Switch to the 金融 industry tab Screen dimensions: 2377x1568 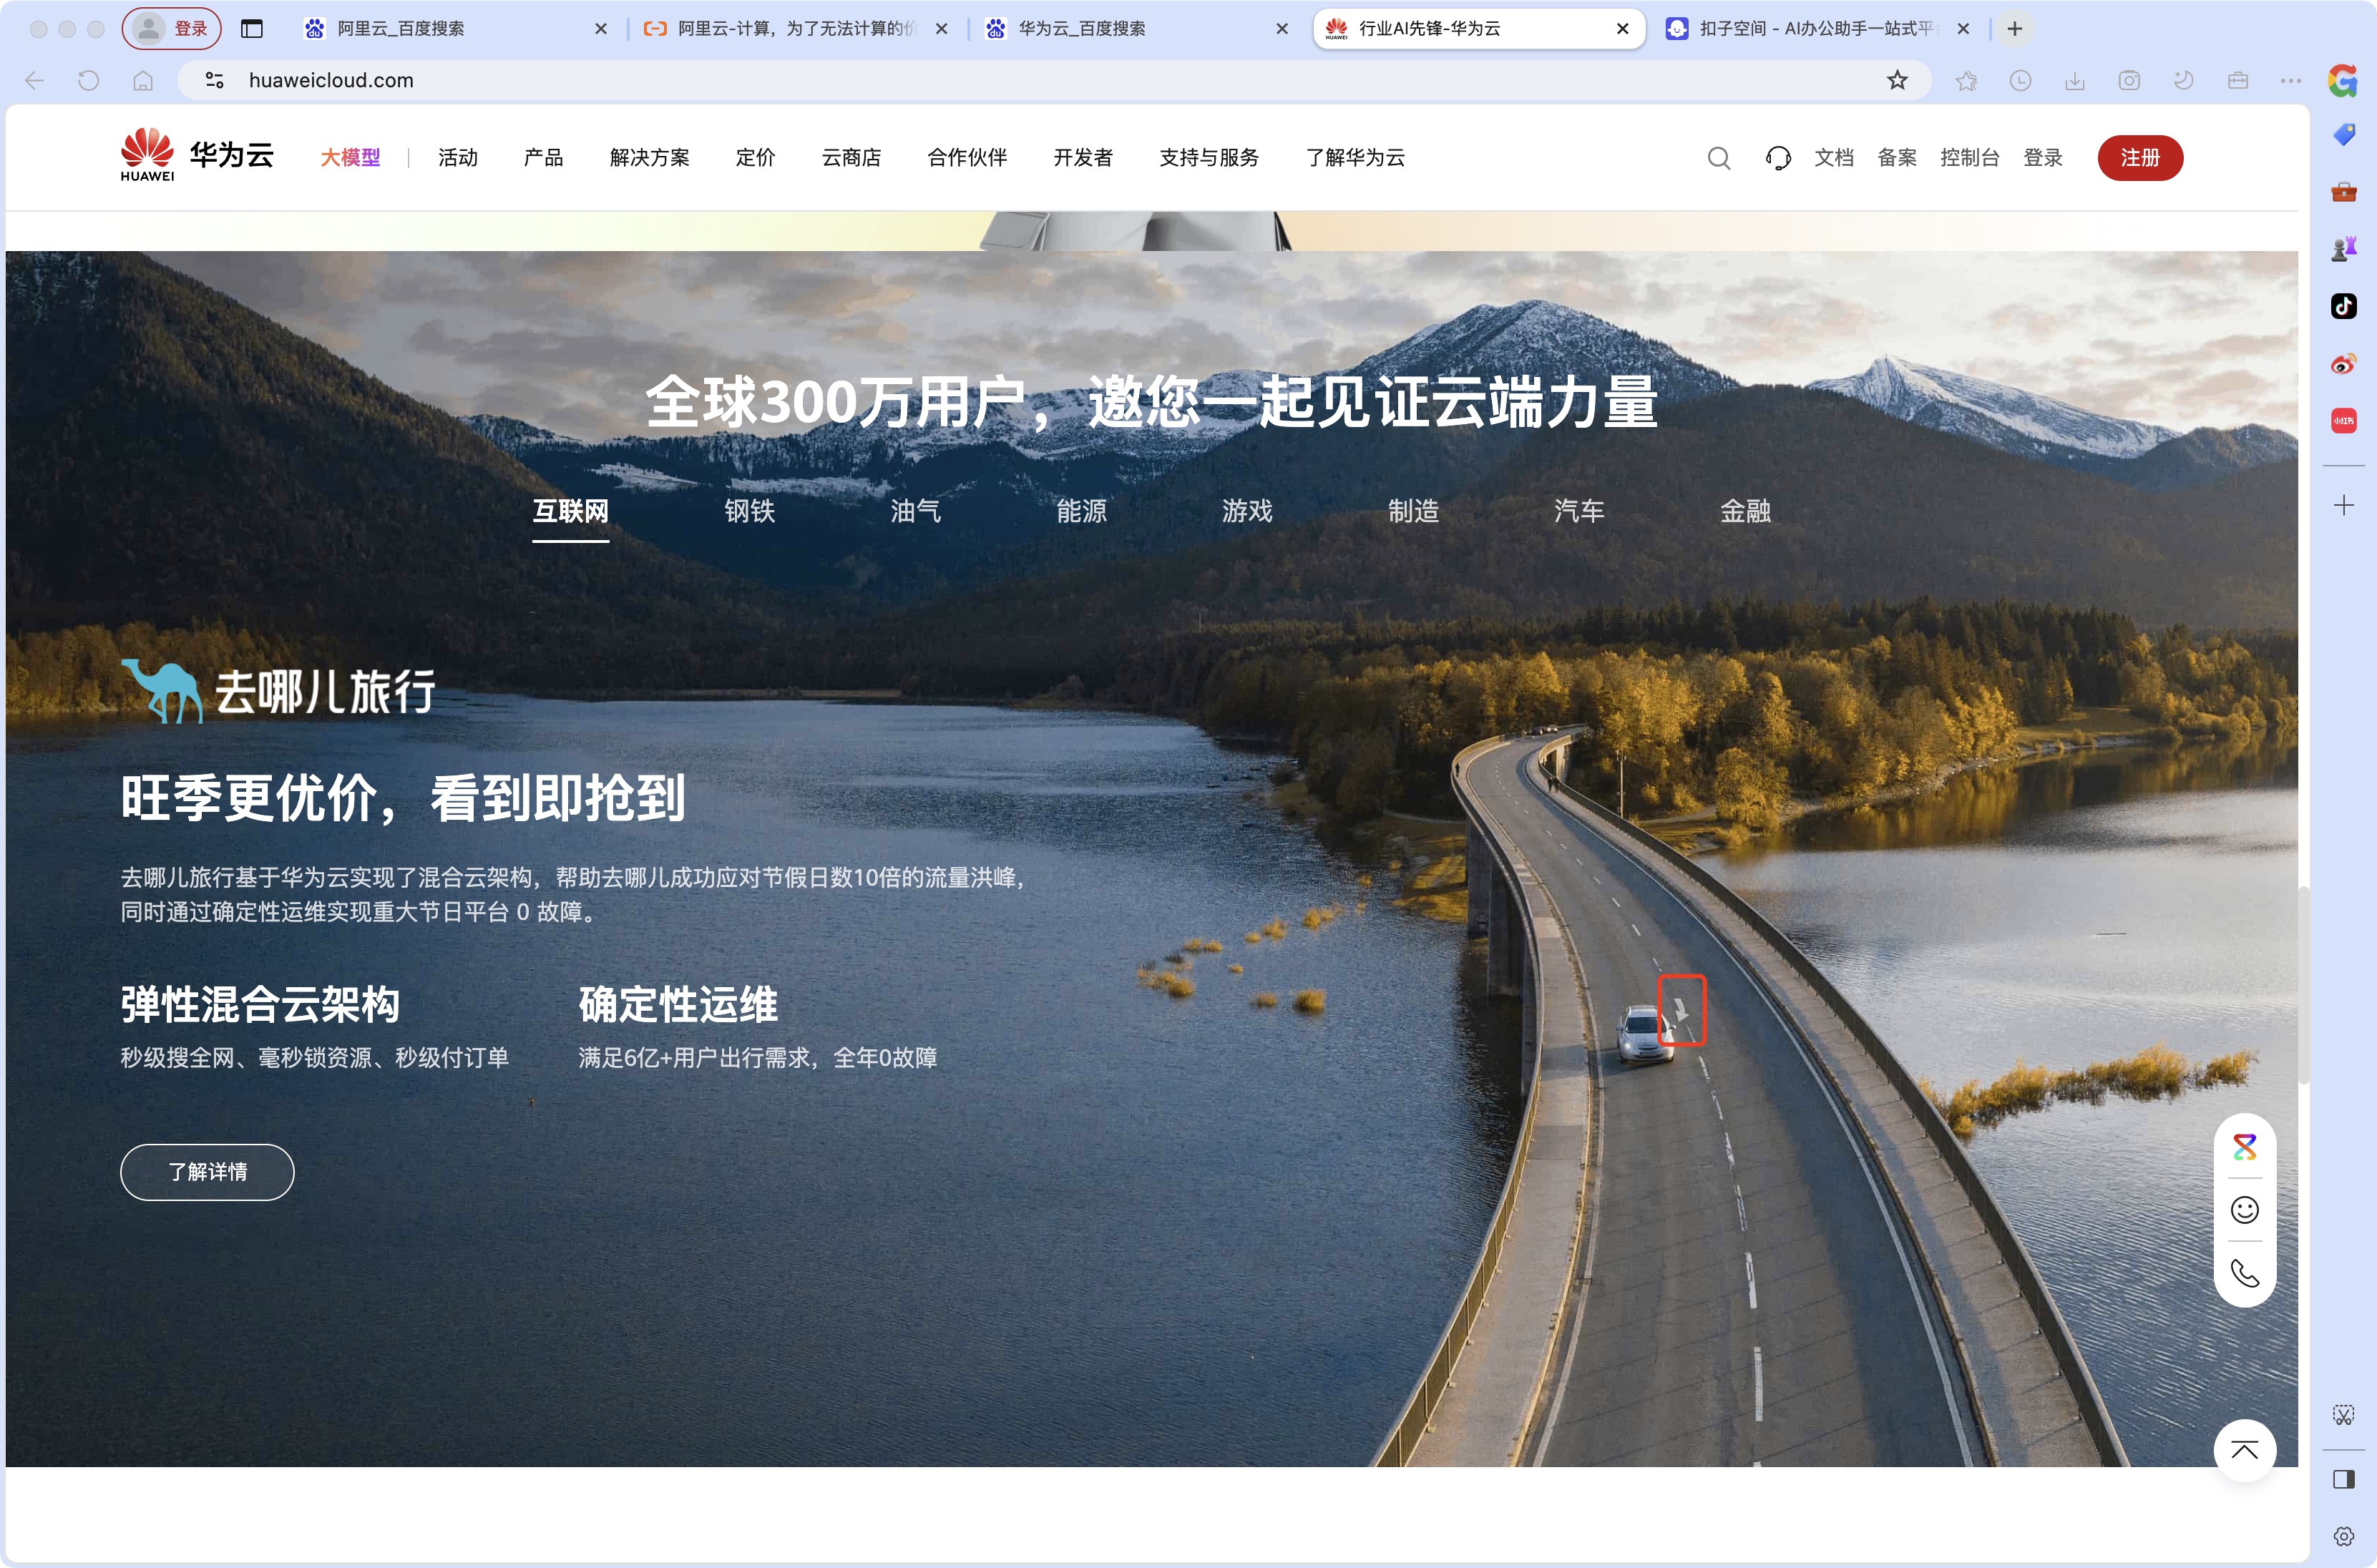click(x=1744, y=511)
